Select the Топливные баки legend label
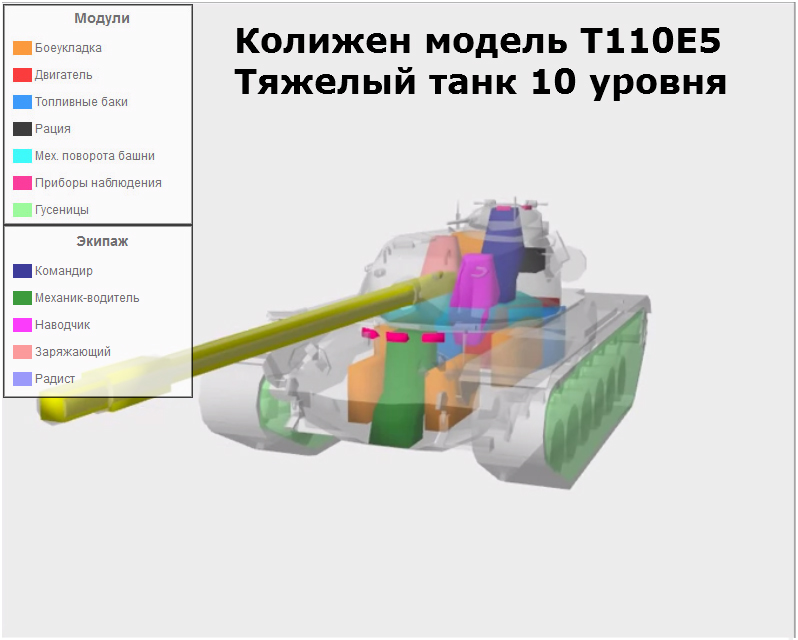 (81, 102)
